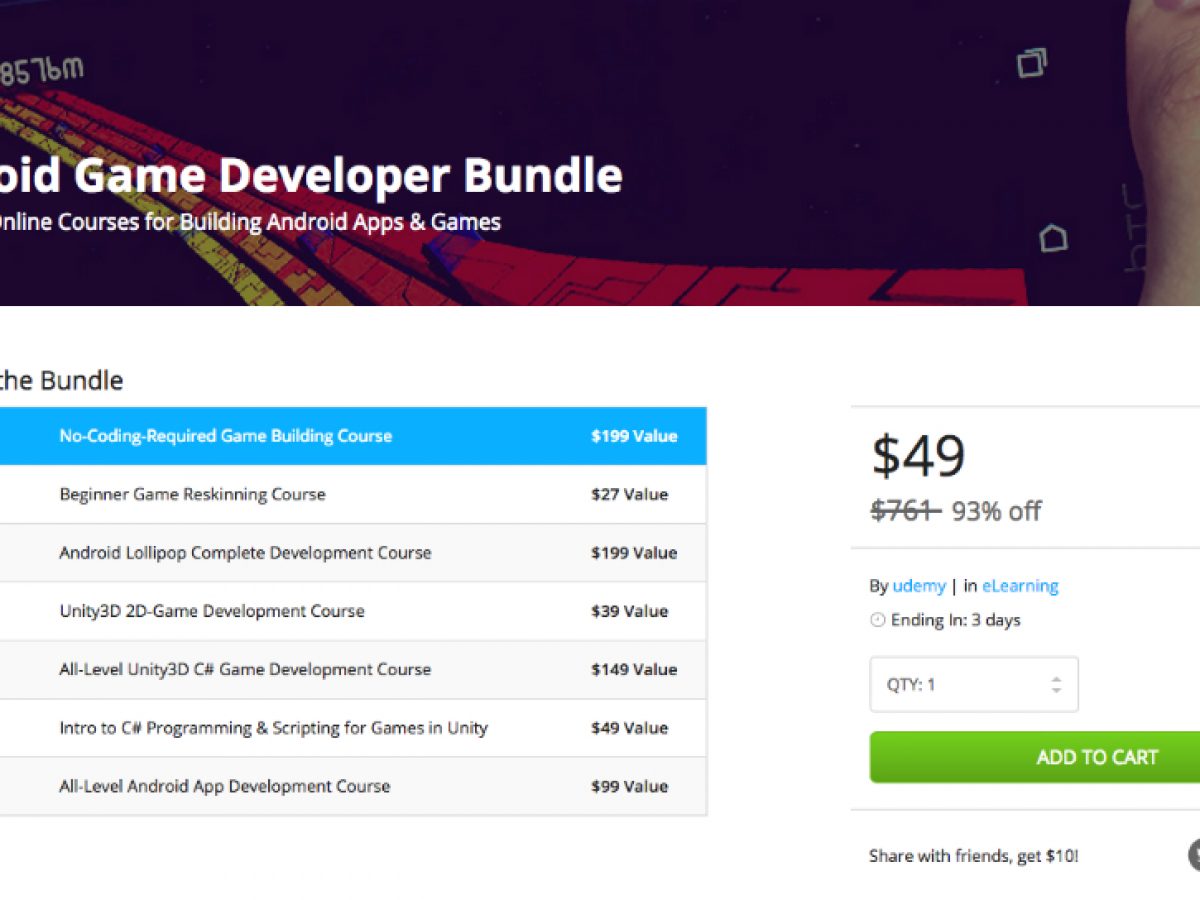Viewport: 1200px width, 900px height.
Task: Click the Game Developer Bundle banner title
Action: pos(310,176)
